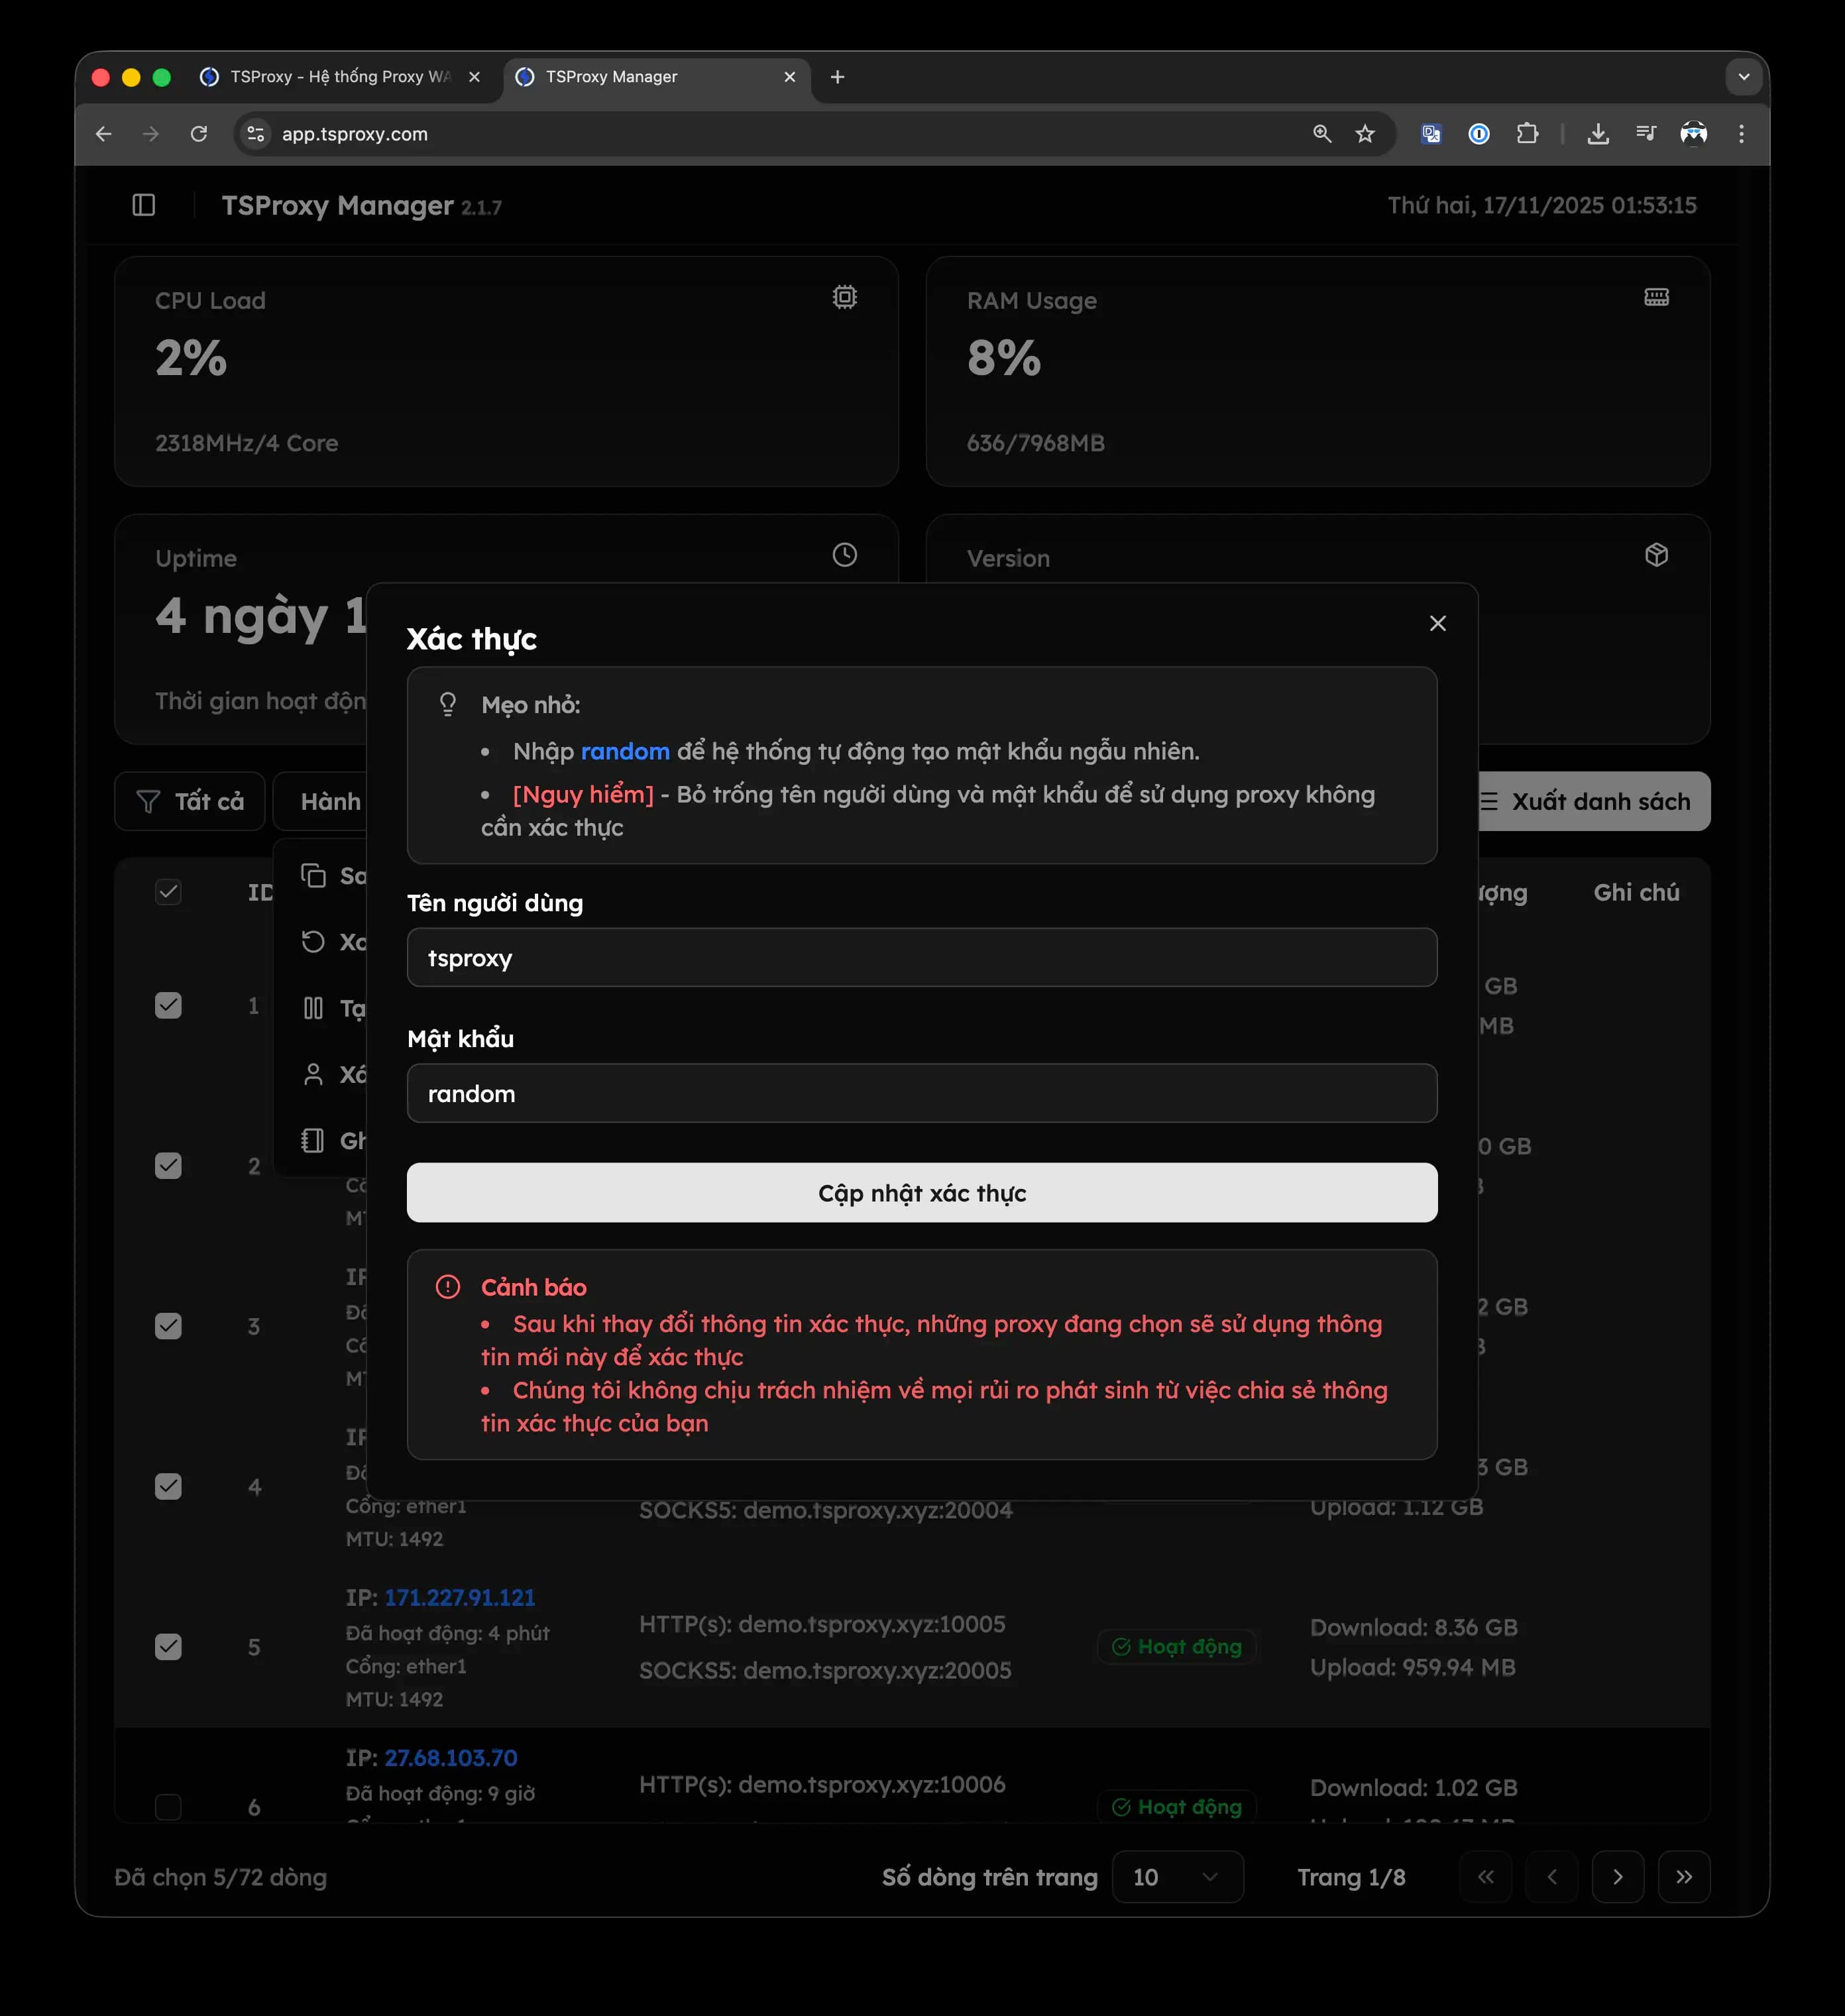Go to the next page of results
1845x2016 pixels.
(x=1618, y=1877)
